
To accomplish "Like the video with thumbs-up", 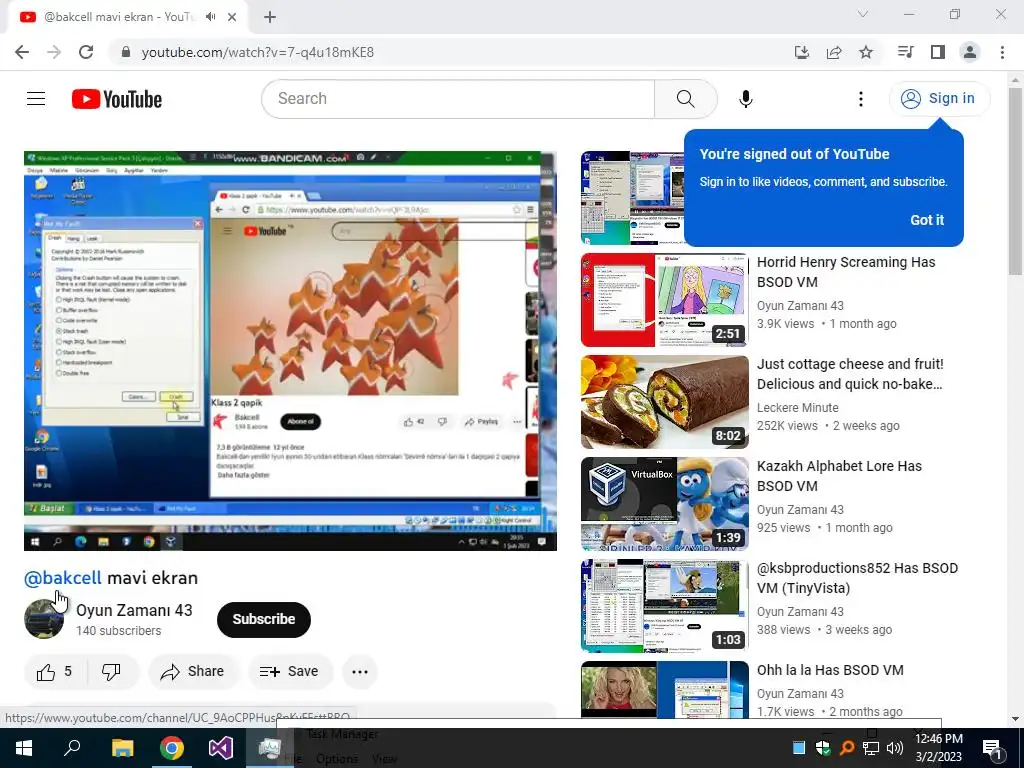I will pyautogui.click(x=55, y=671).
